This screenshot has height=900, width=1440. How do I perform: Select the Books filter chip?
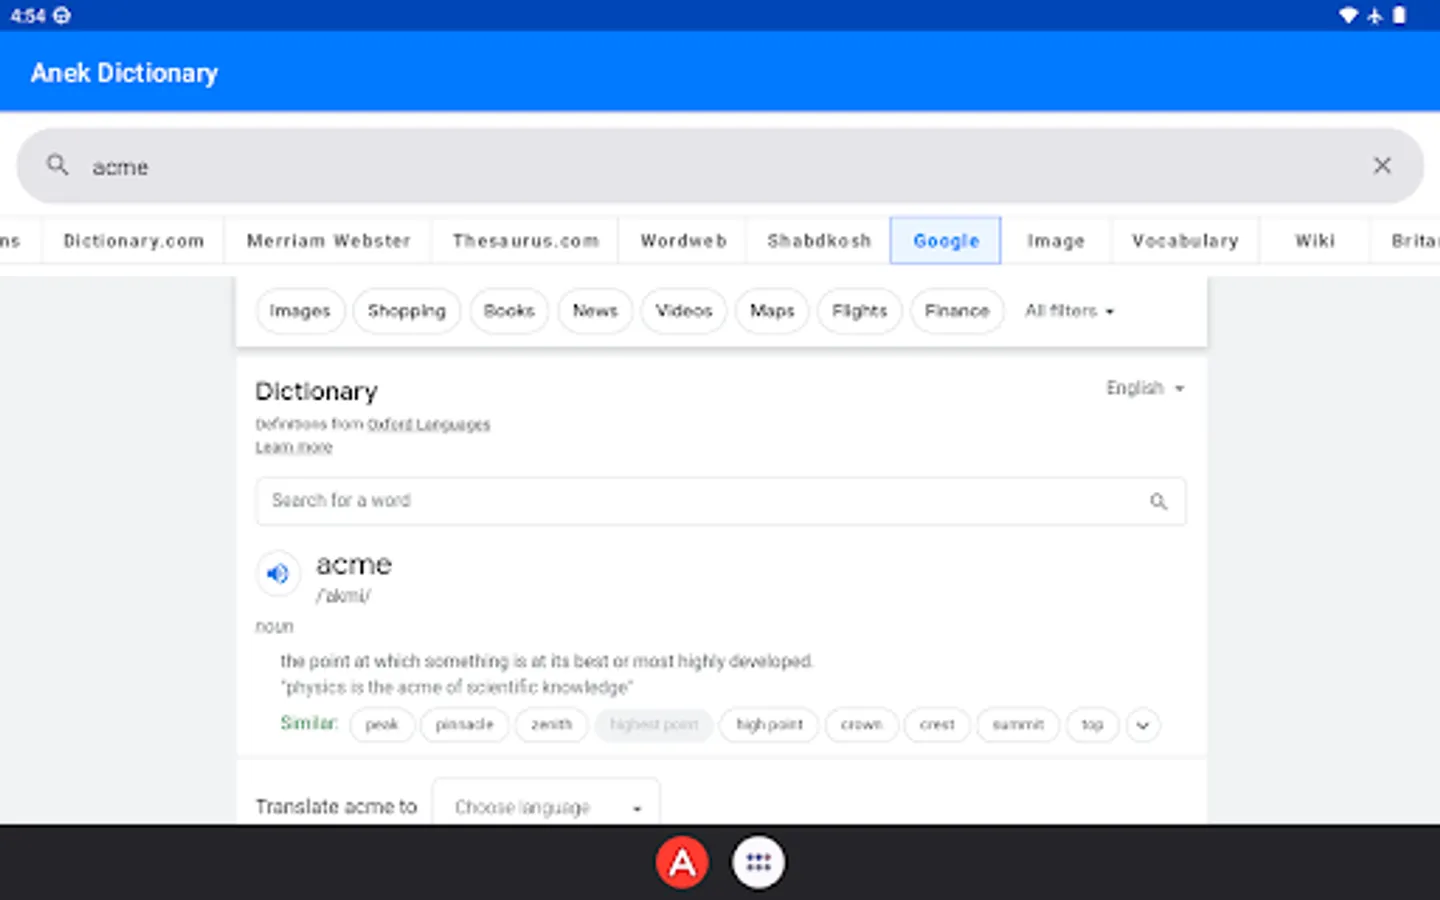click(x=509, y=311)
